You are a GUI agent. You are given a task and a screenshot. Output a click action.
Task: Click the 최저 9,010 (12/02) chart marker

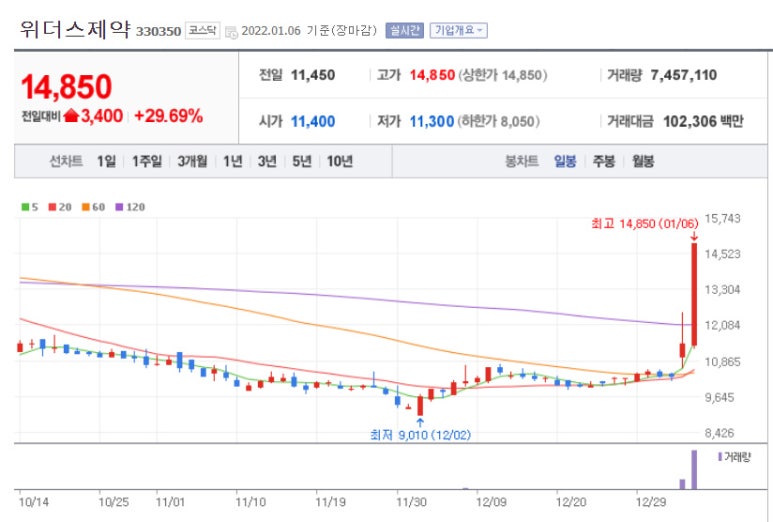tap(421, 435)
